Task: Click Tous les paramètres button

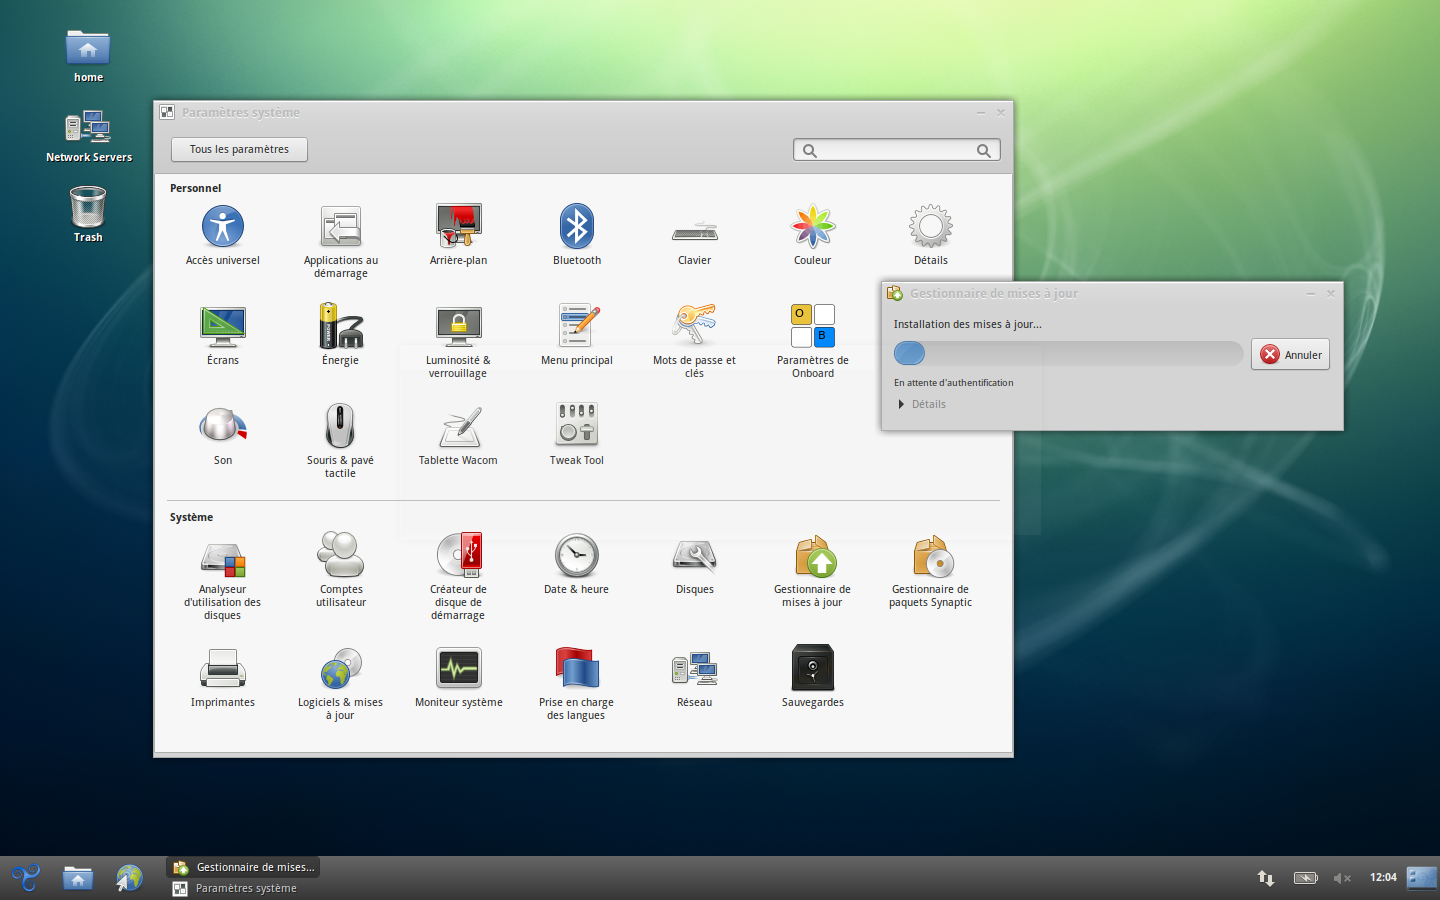Action: (239, 149)
